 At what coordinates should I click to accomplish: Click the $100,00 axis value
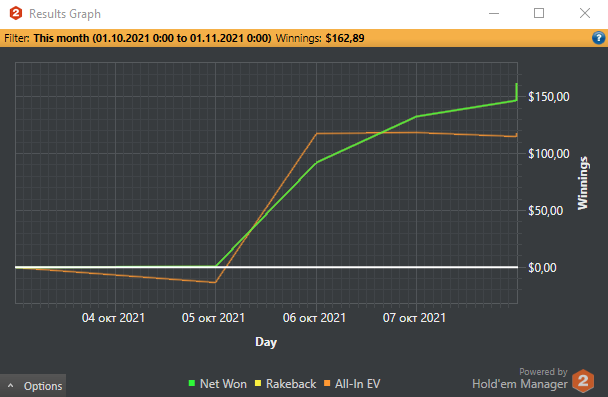(549, 154)
